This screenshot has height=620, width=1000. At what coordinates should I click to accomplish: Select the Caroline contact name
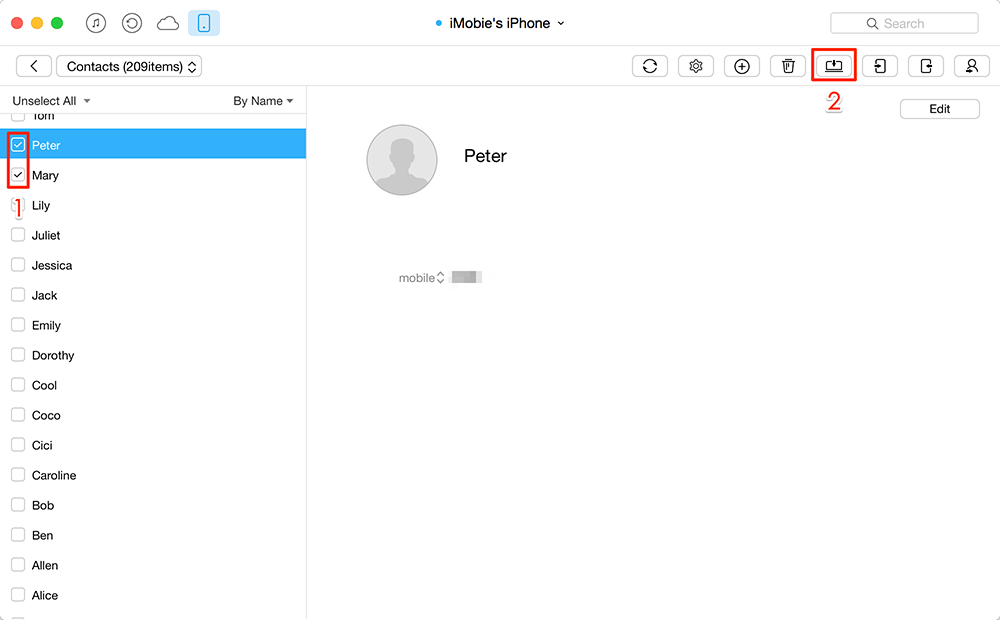coord(54,475)
